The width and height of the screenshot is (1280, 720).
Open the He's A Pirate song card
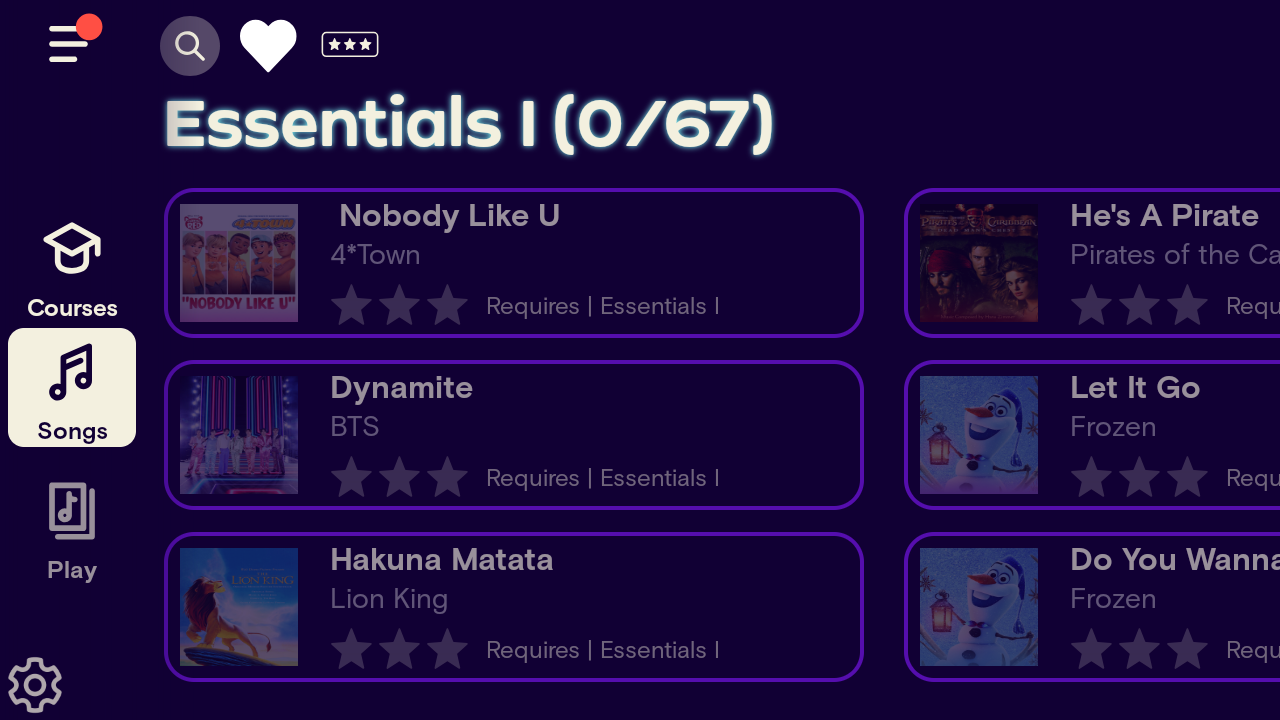click(x=1092, y=263)
